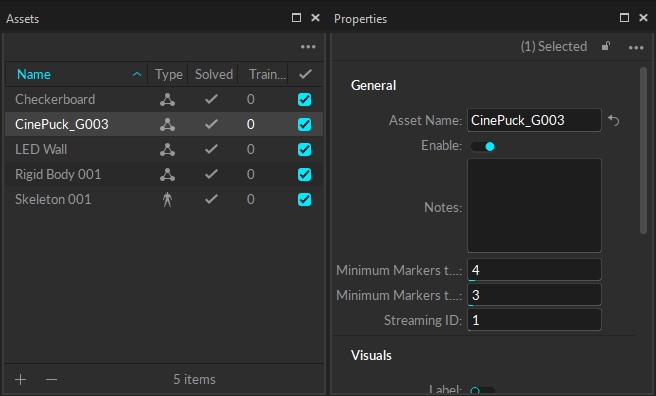
Task: Uncheck the Checkerboard asset checkbox
Action: 304,100
